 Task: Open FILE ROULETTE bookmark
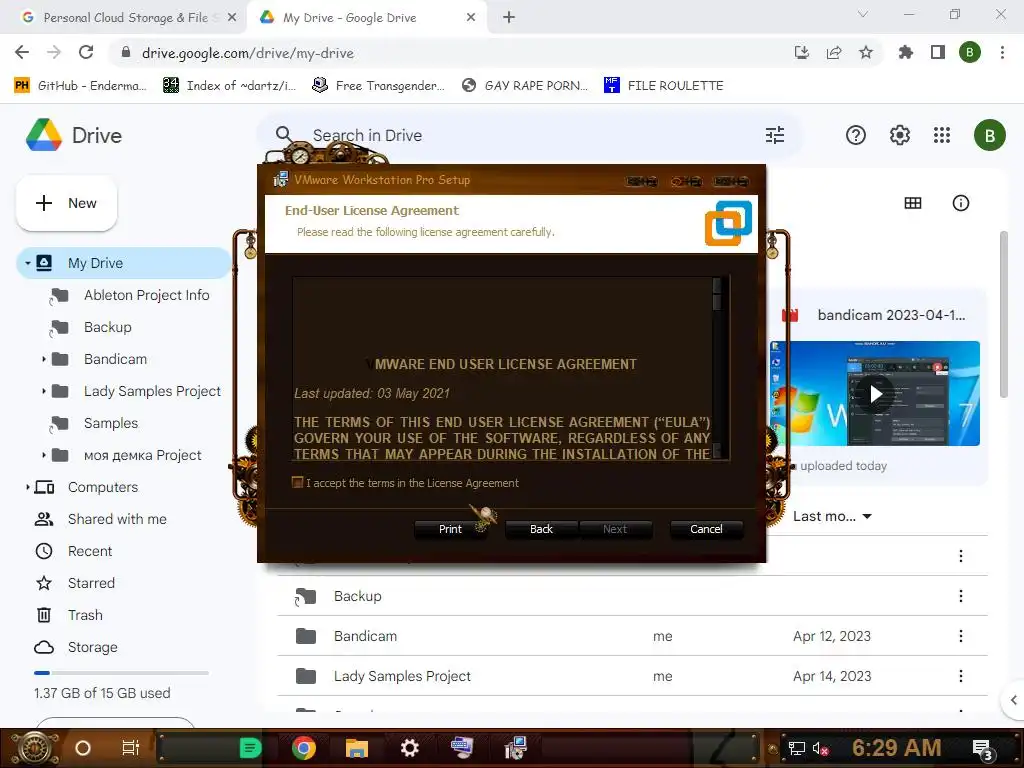(x=664, y=86)
